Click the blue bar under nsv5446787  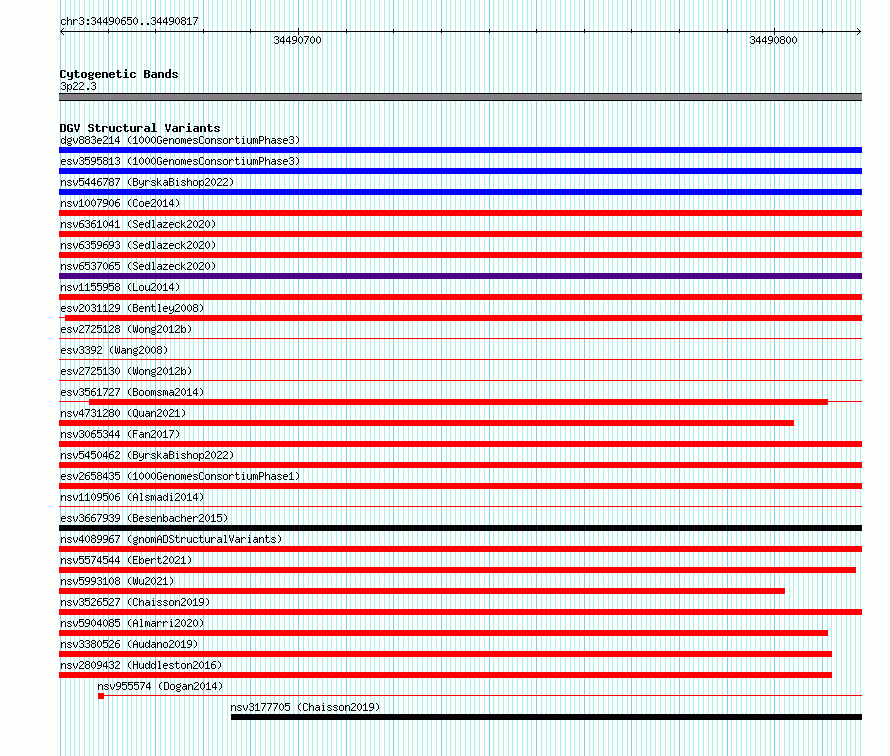pos(460,192)
